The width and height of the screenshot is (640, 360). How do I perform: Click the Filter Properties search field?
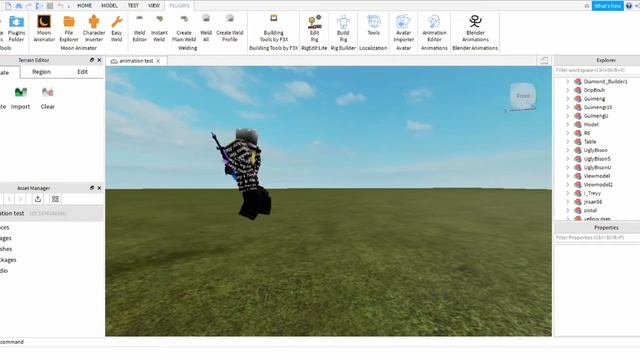[597, 238]
